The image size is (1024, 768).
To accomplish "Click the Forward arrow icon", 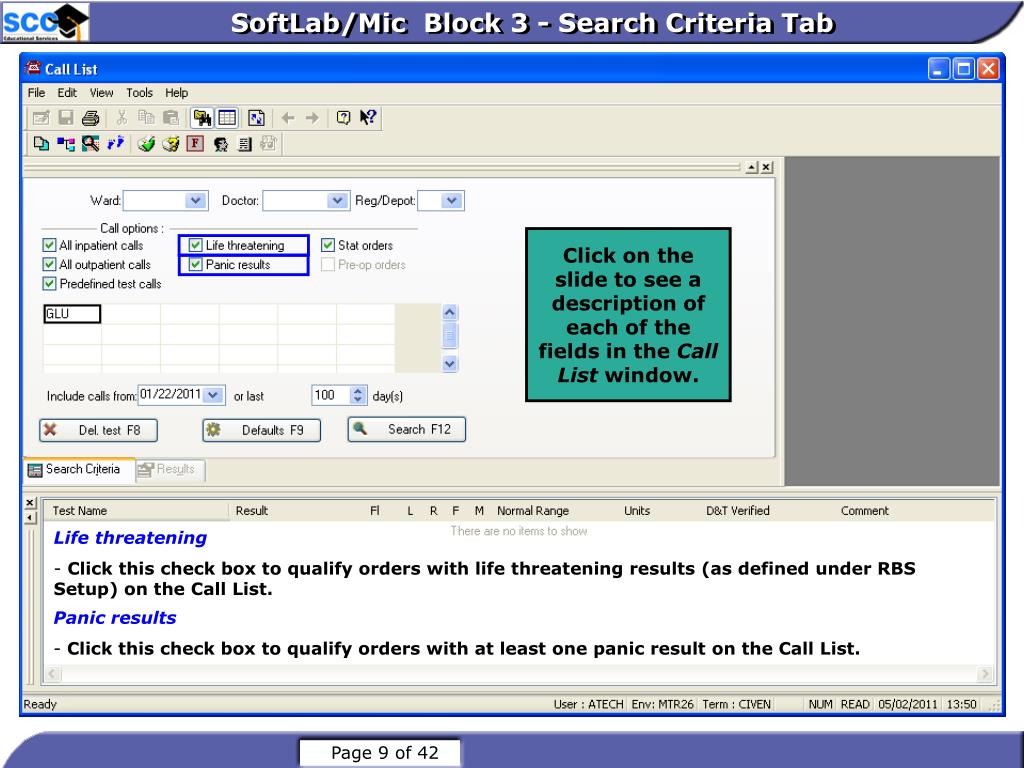I will pos(312,118).
